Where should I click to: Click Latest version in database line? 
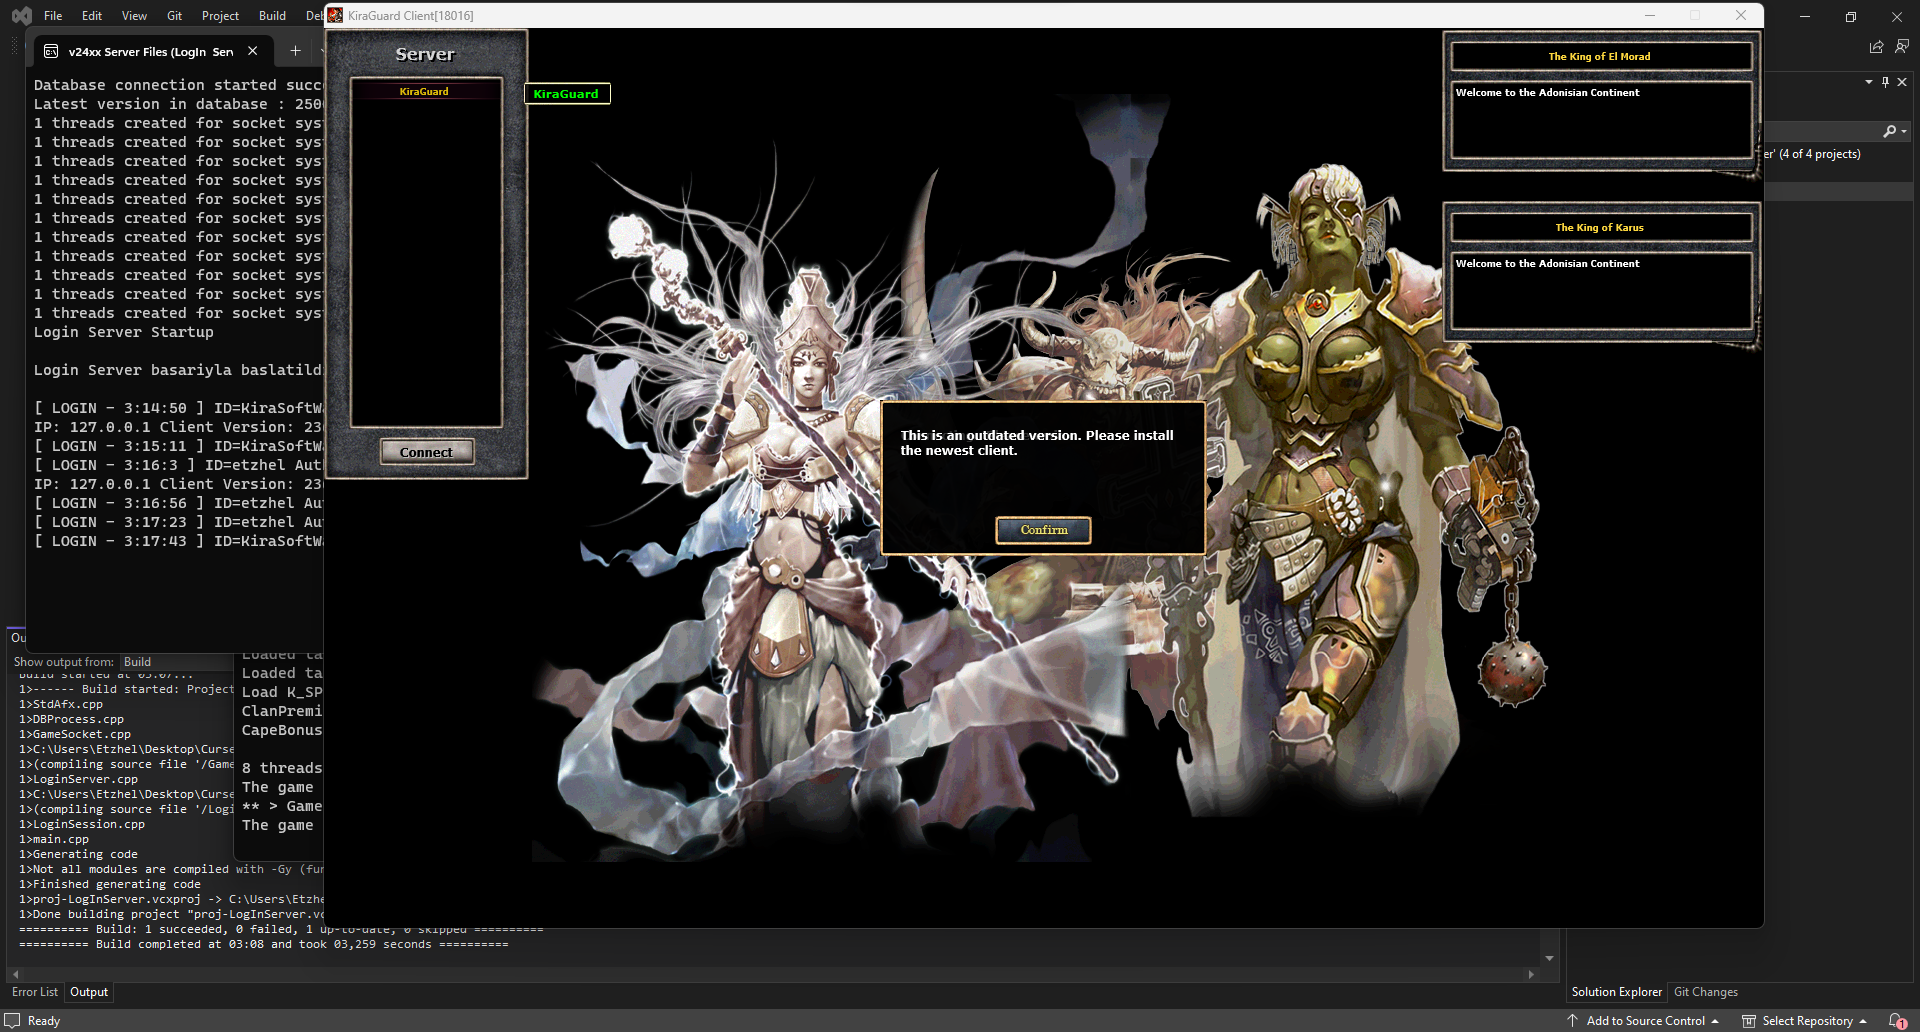coord(178,104)
